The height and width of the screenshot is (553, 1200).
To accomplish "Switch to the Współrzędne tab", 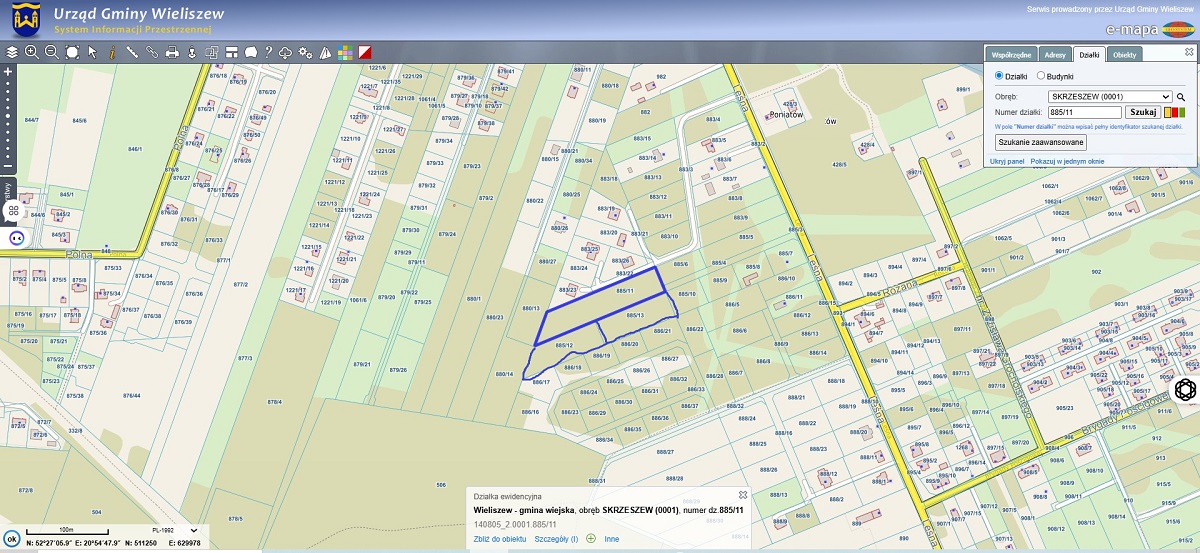I will [1010, 54].
